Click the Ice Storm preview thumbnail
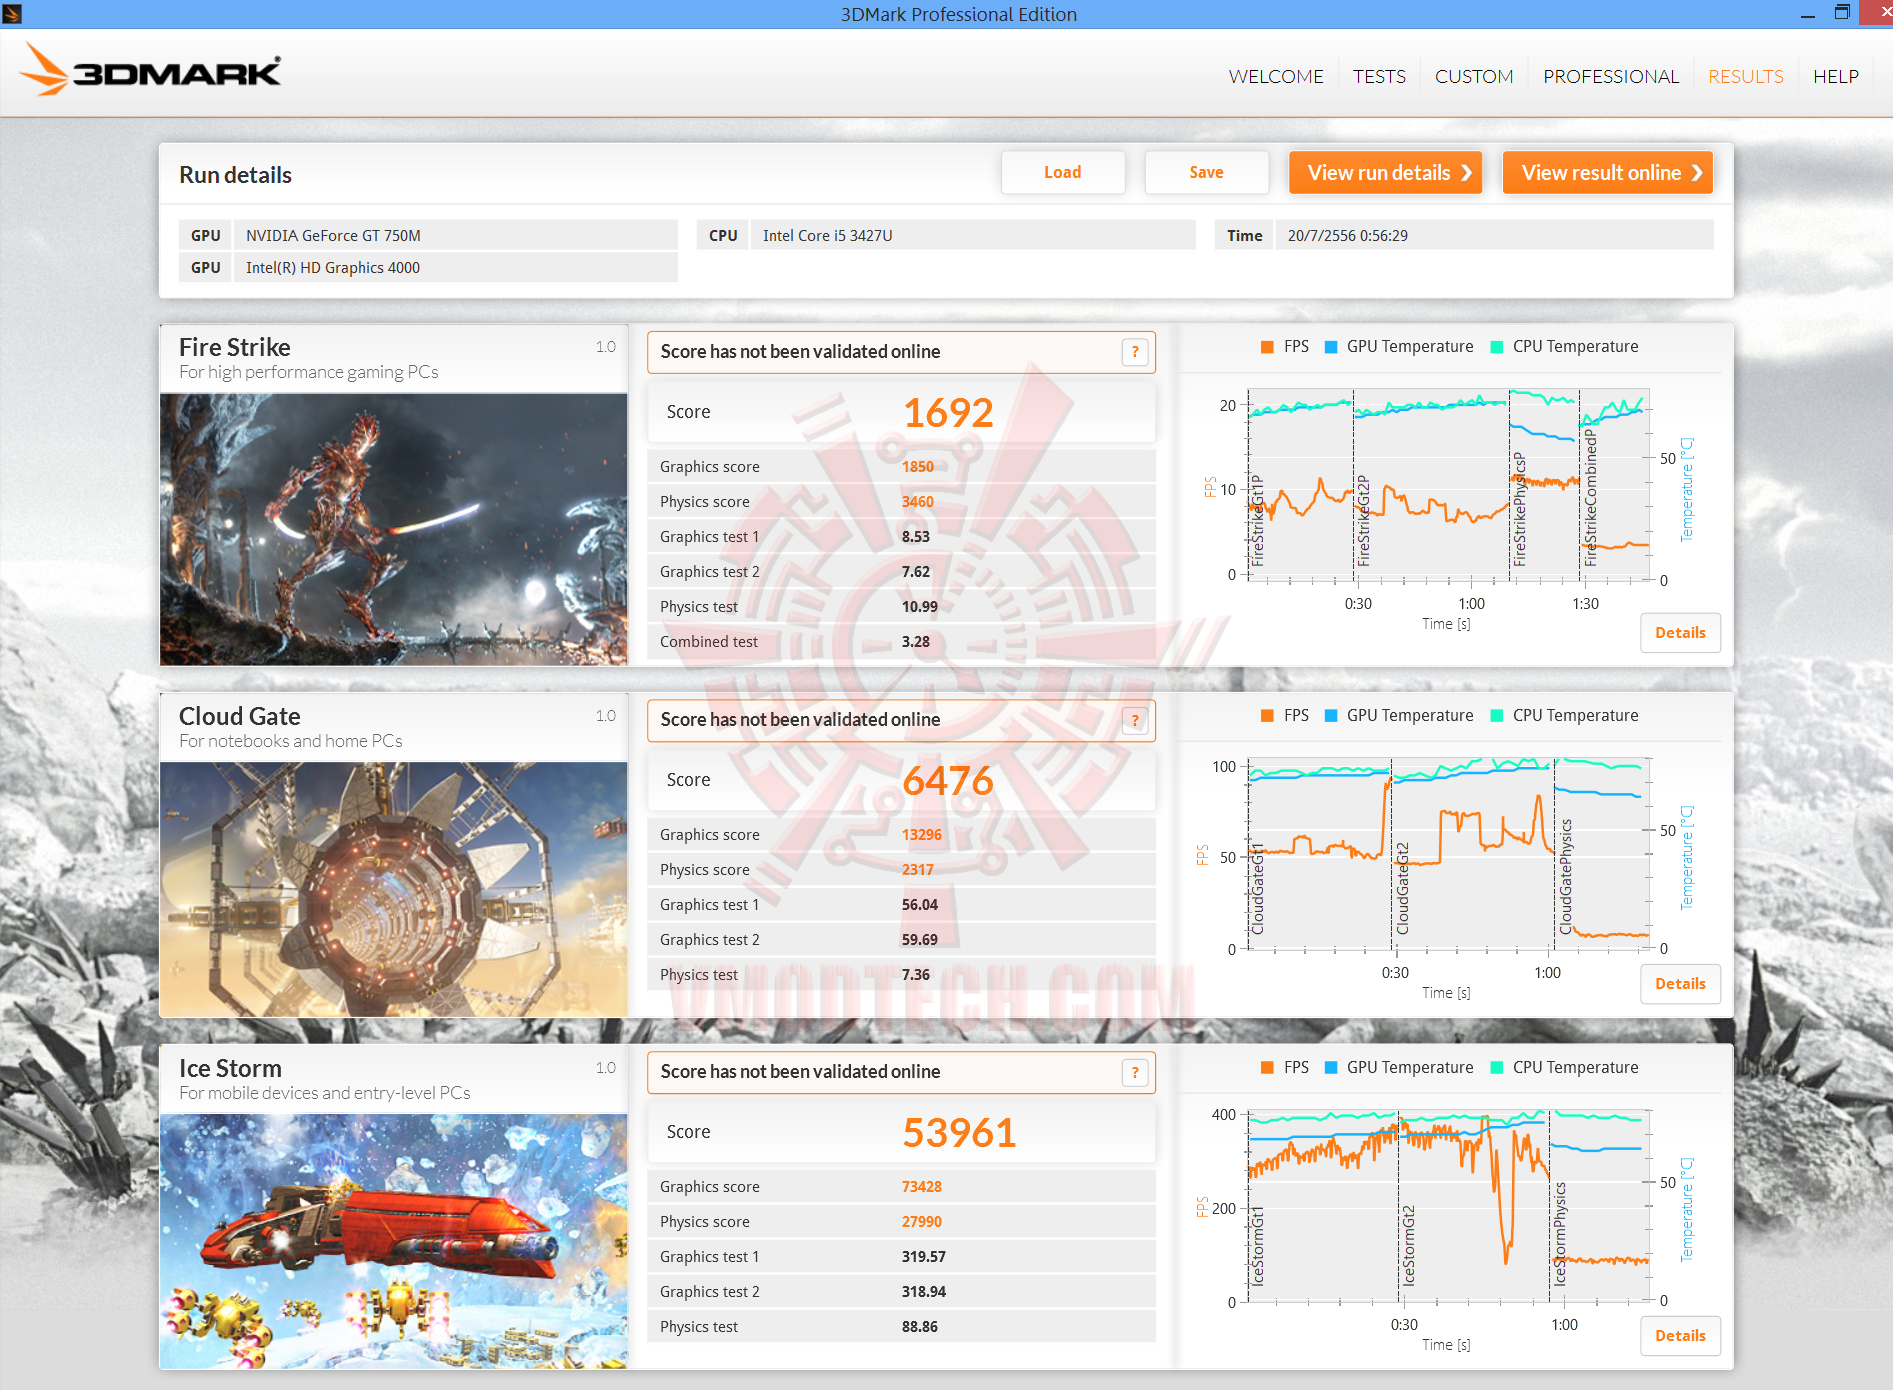The height and width of the screenshot is (1390, 1893). [x=394, y=1242]
